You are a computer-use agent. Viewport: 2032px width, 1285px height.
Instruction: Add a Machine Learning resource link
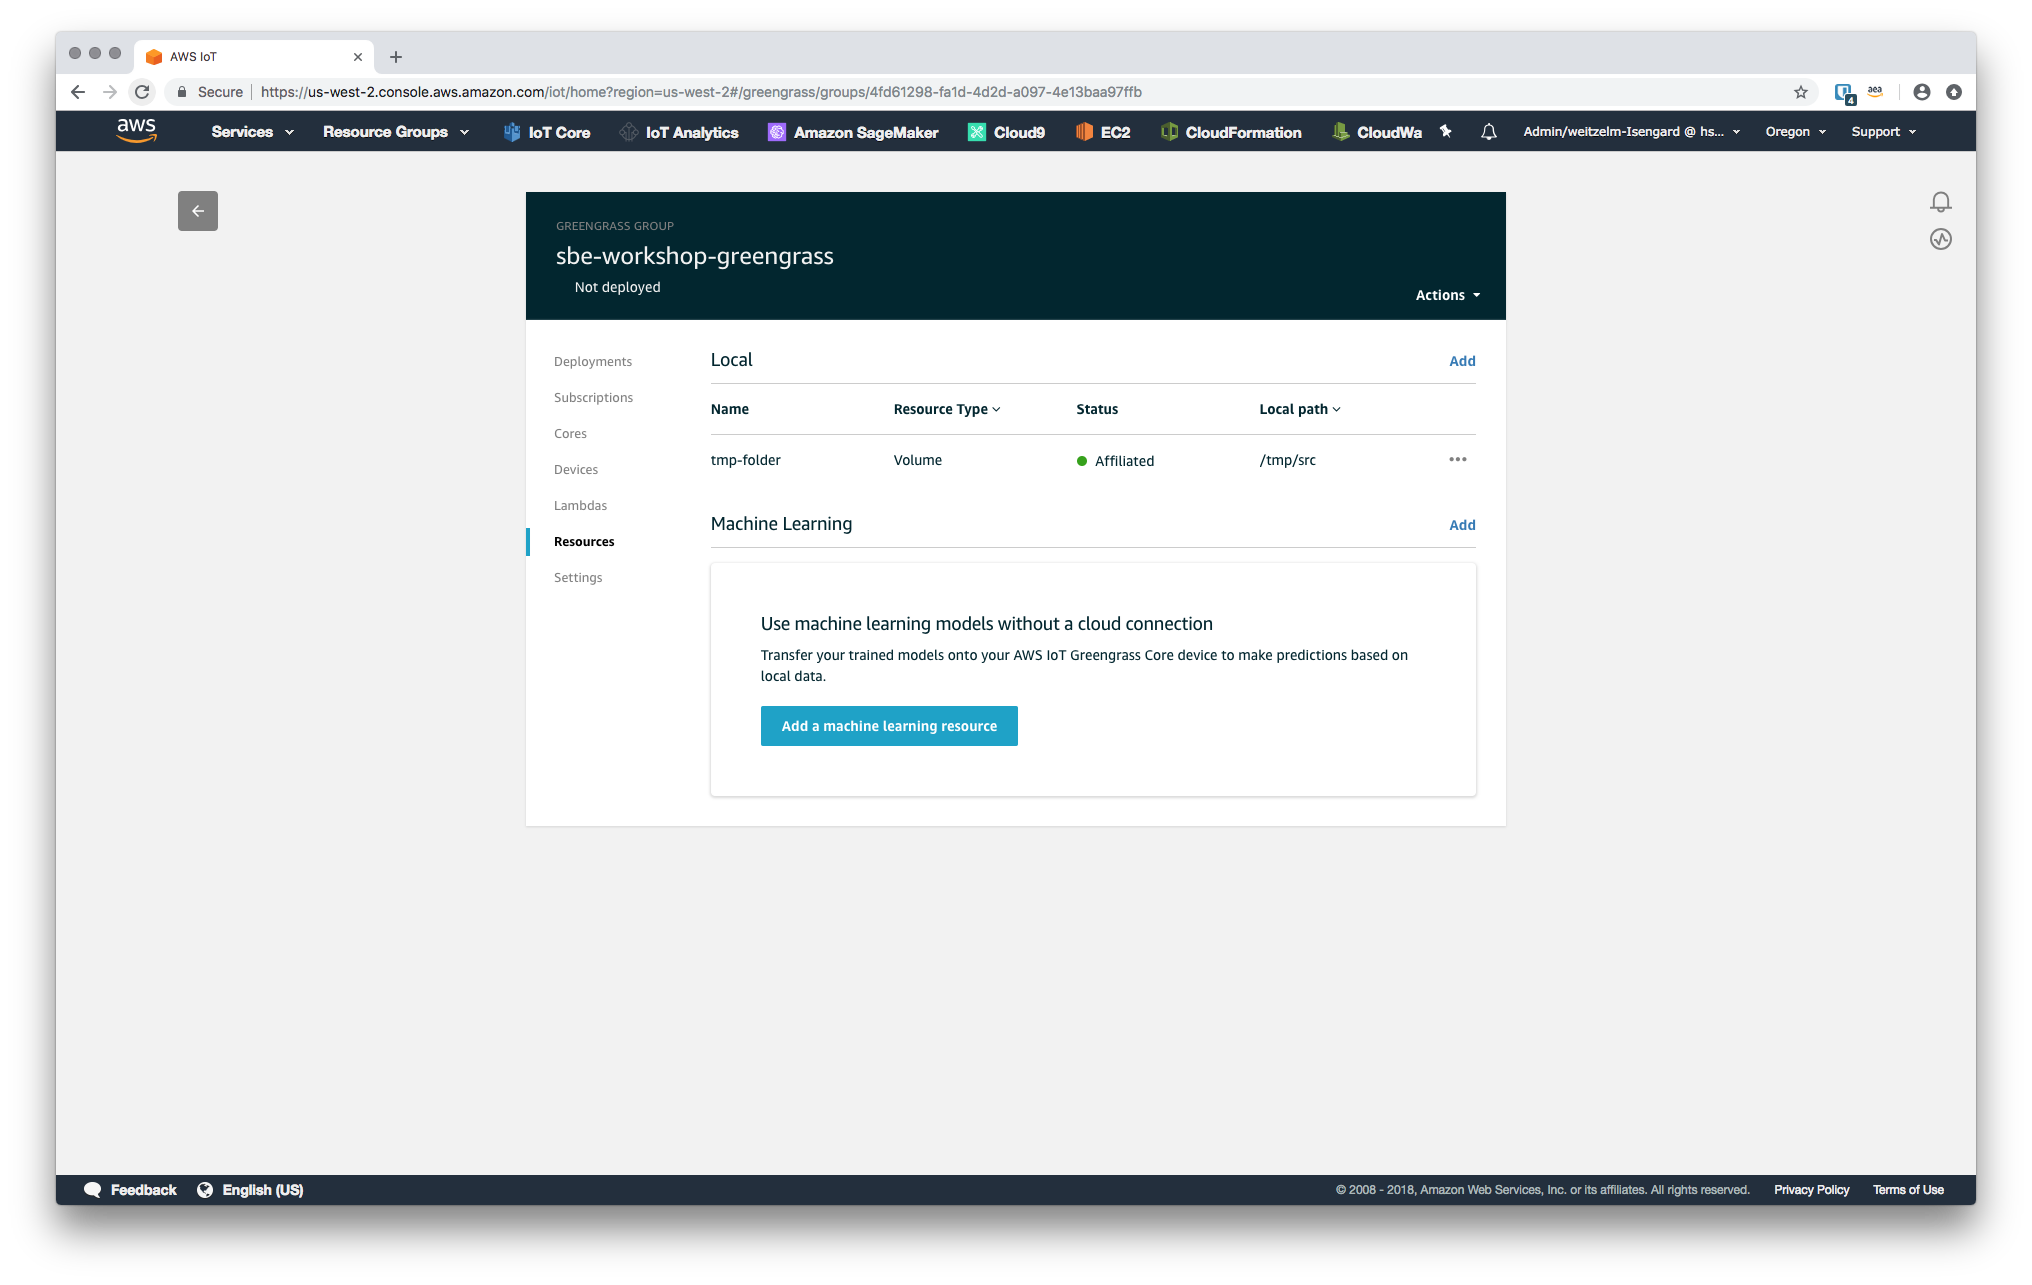(x=1462, y=525)
